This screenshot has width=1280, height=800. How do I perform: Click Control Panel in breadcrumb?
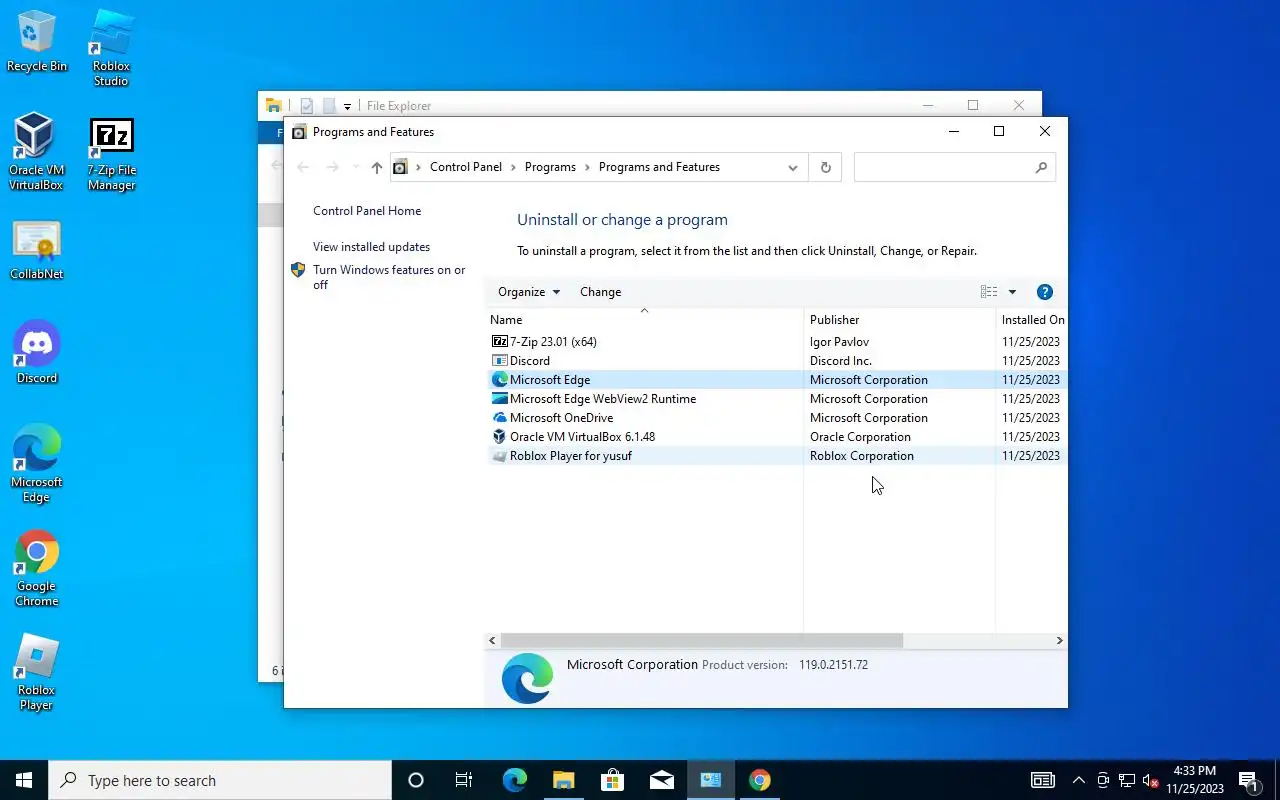[466, 167]
